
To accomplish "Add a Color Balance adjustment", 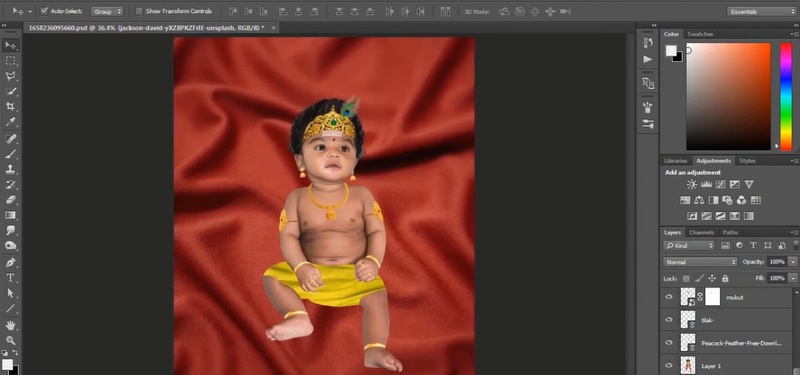I will [x=699, y=200].
